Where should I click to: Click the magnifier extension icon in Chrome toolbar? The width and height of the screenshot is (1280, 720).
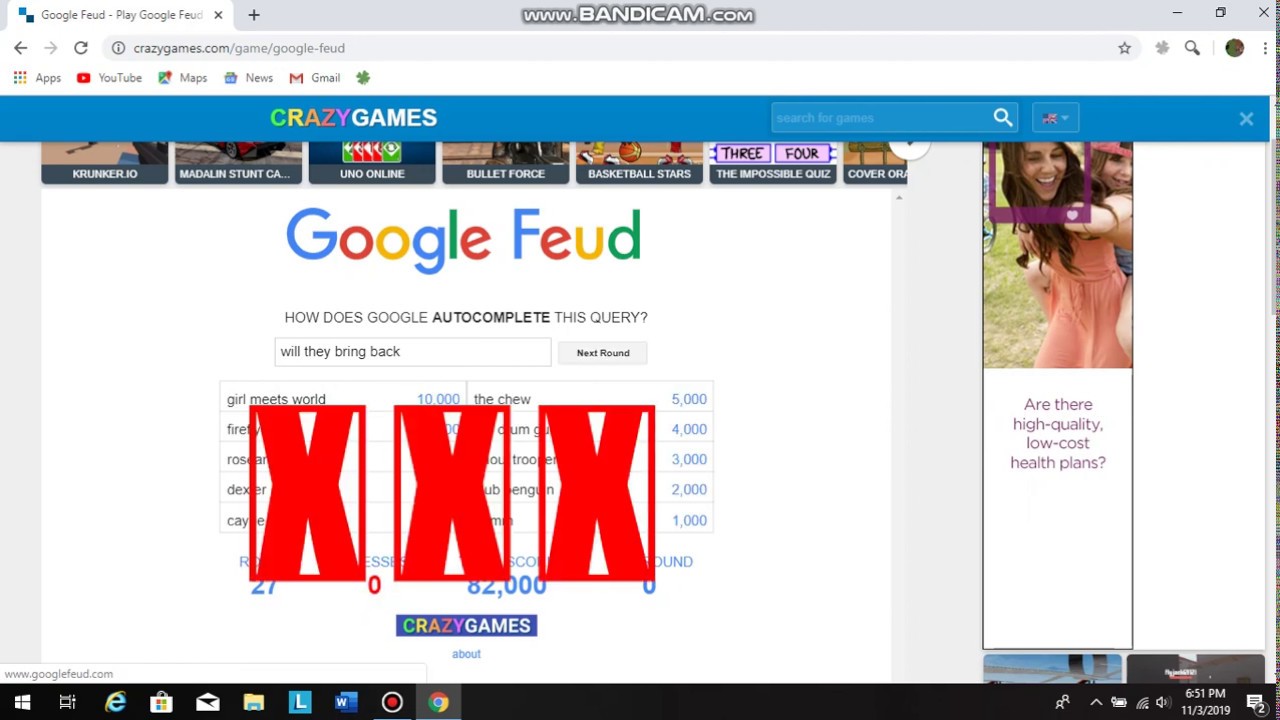(1192, 48)
